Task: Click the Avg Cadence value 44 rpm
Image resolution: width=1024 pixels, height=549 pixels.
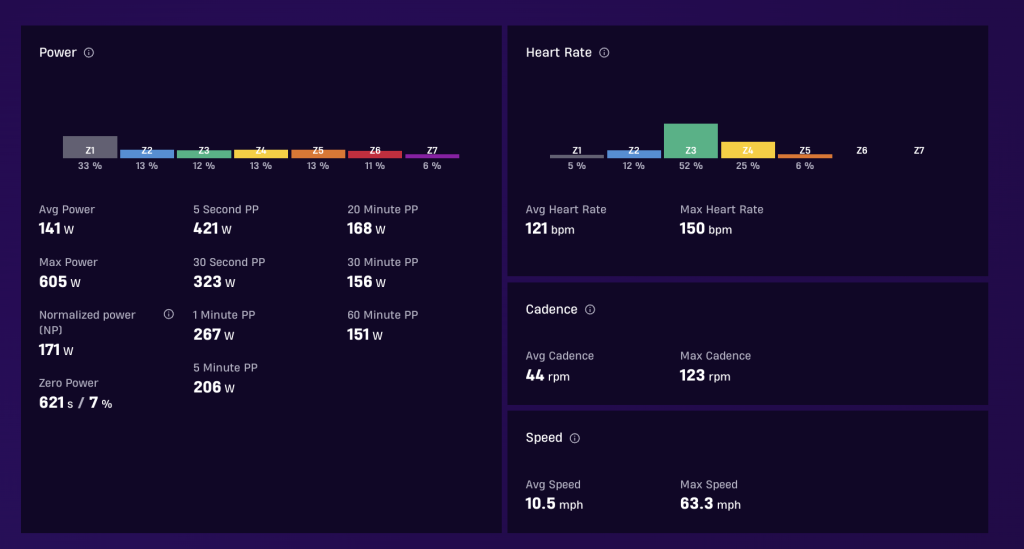Action: tap(547, 376)
